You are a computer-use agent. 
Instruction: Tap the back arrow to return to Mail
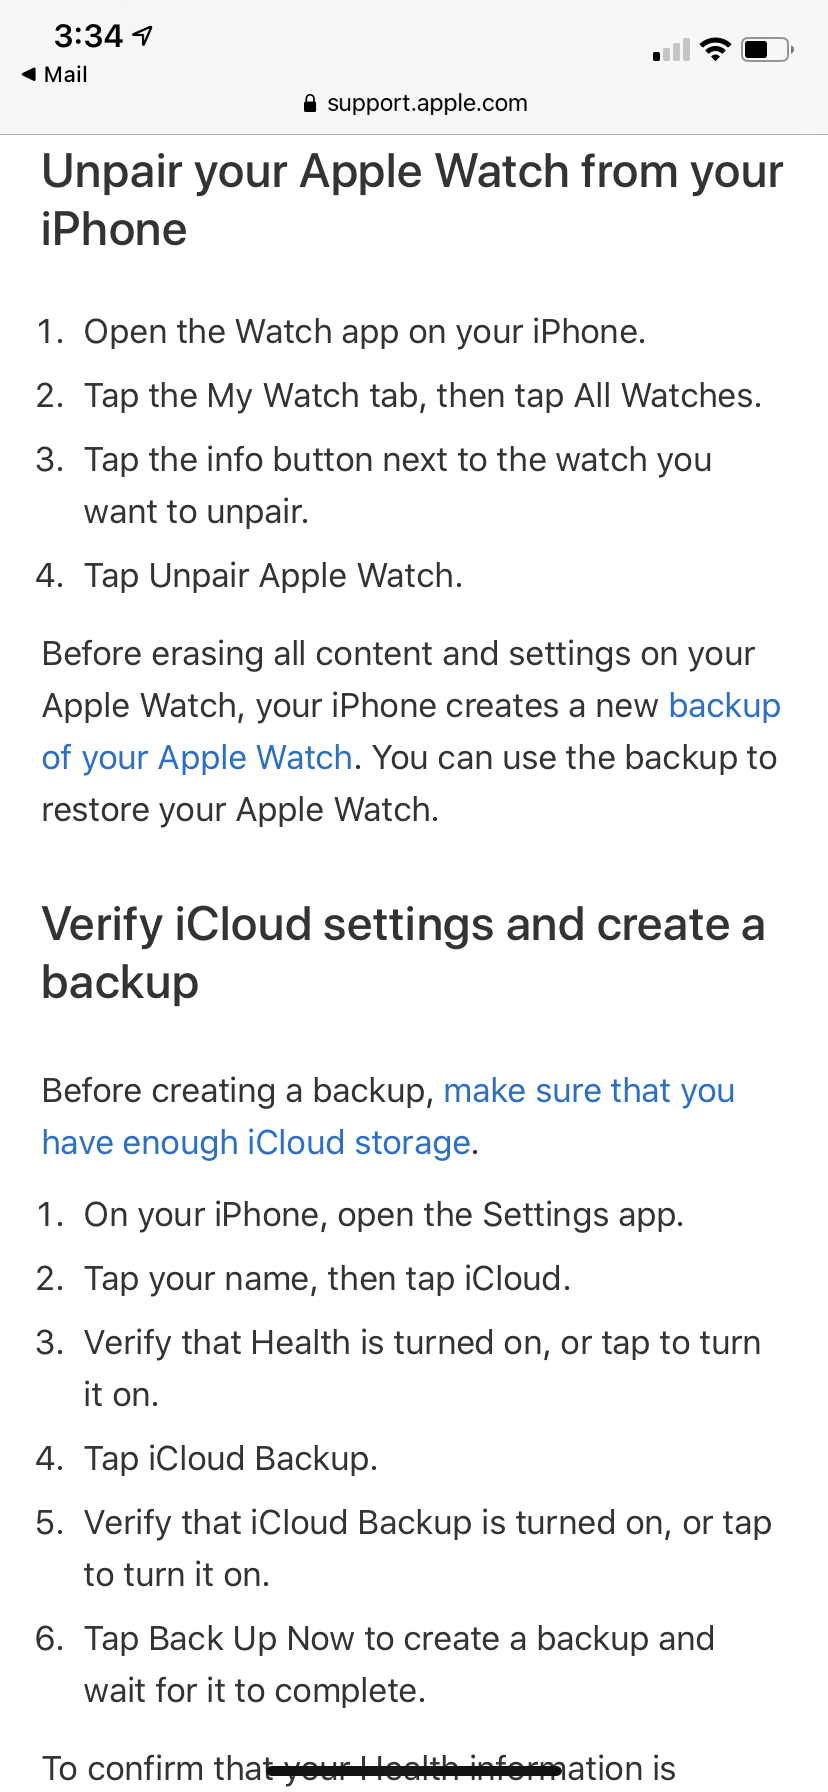[x=30, y=74]
